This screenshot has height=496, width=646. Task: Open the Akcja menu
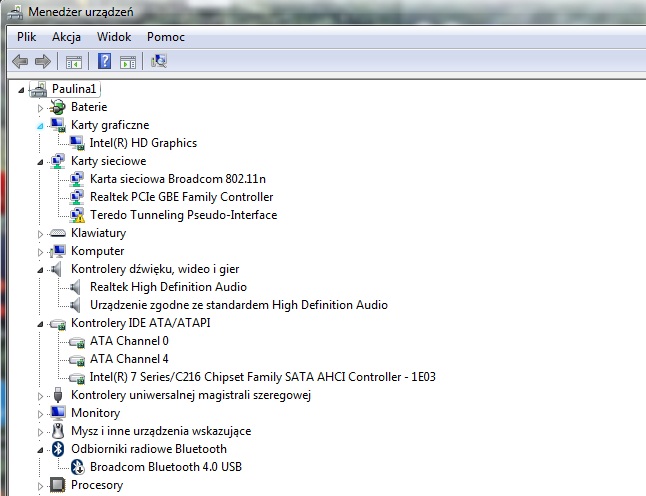[66, 37]
